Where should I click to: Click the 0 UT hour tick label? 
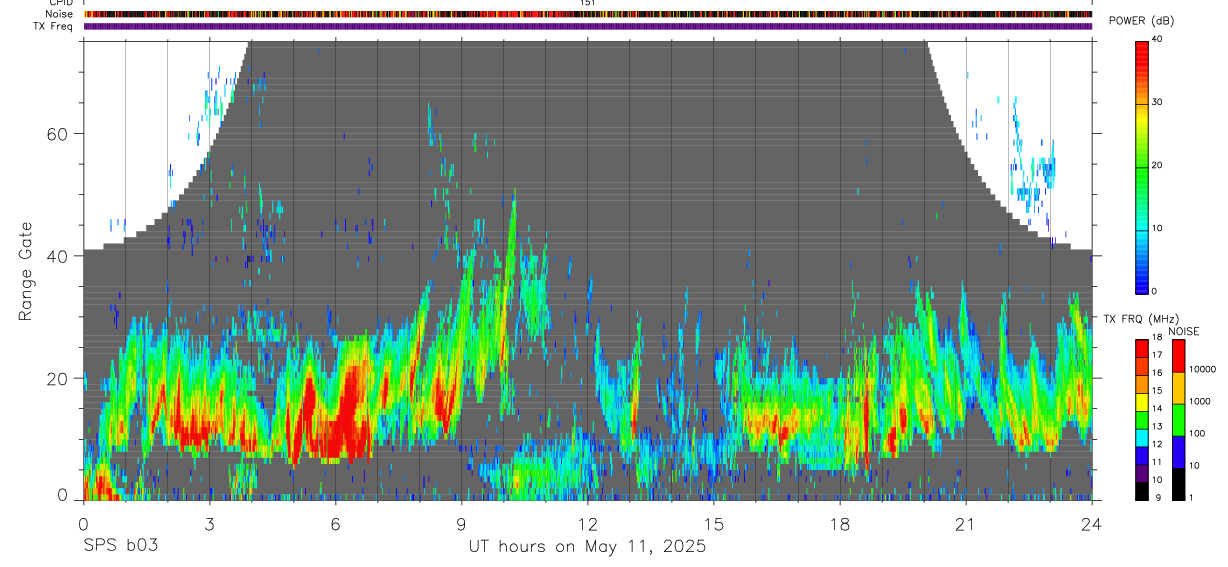pos(83,525)
